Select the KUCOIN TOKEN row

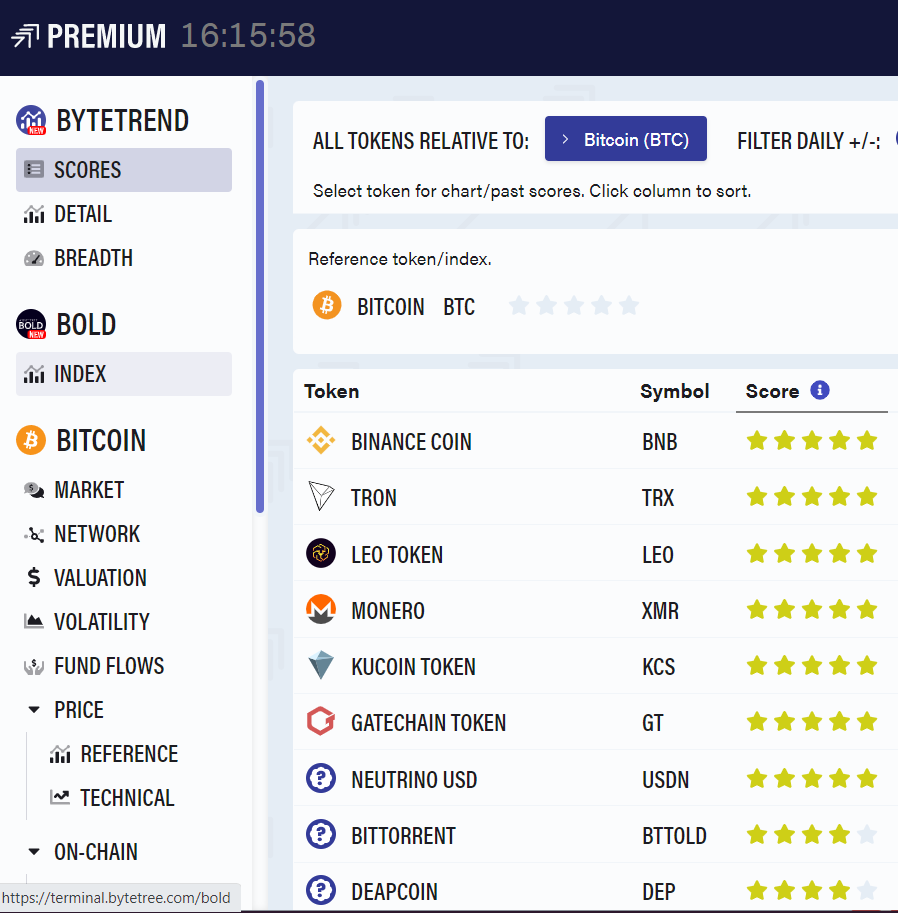[595, 666]
